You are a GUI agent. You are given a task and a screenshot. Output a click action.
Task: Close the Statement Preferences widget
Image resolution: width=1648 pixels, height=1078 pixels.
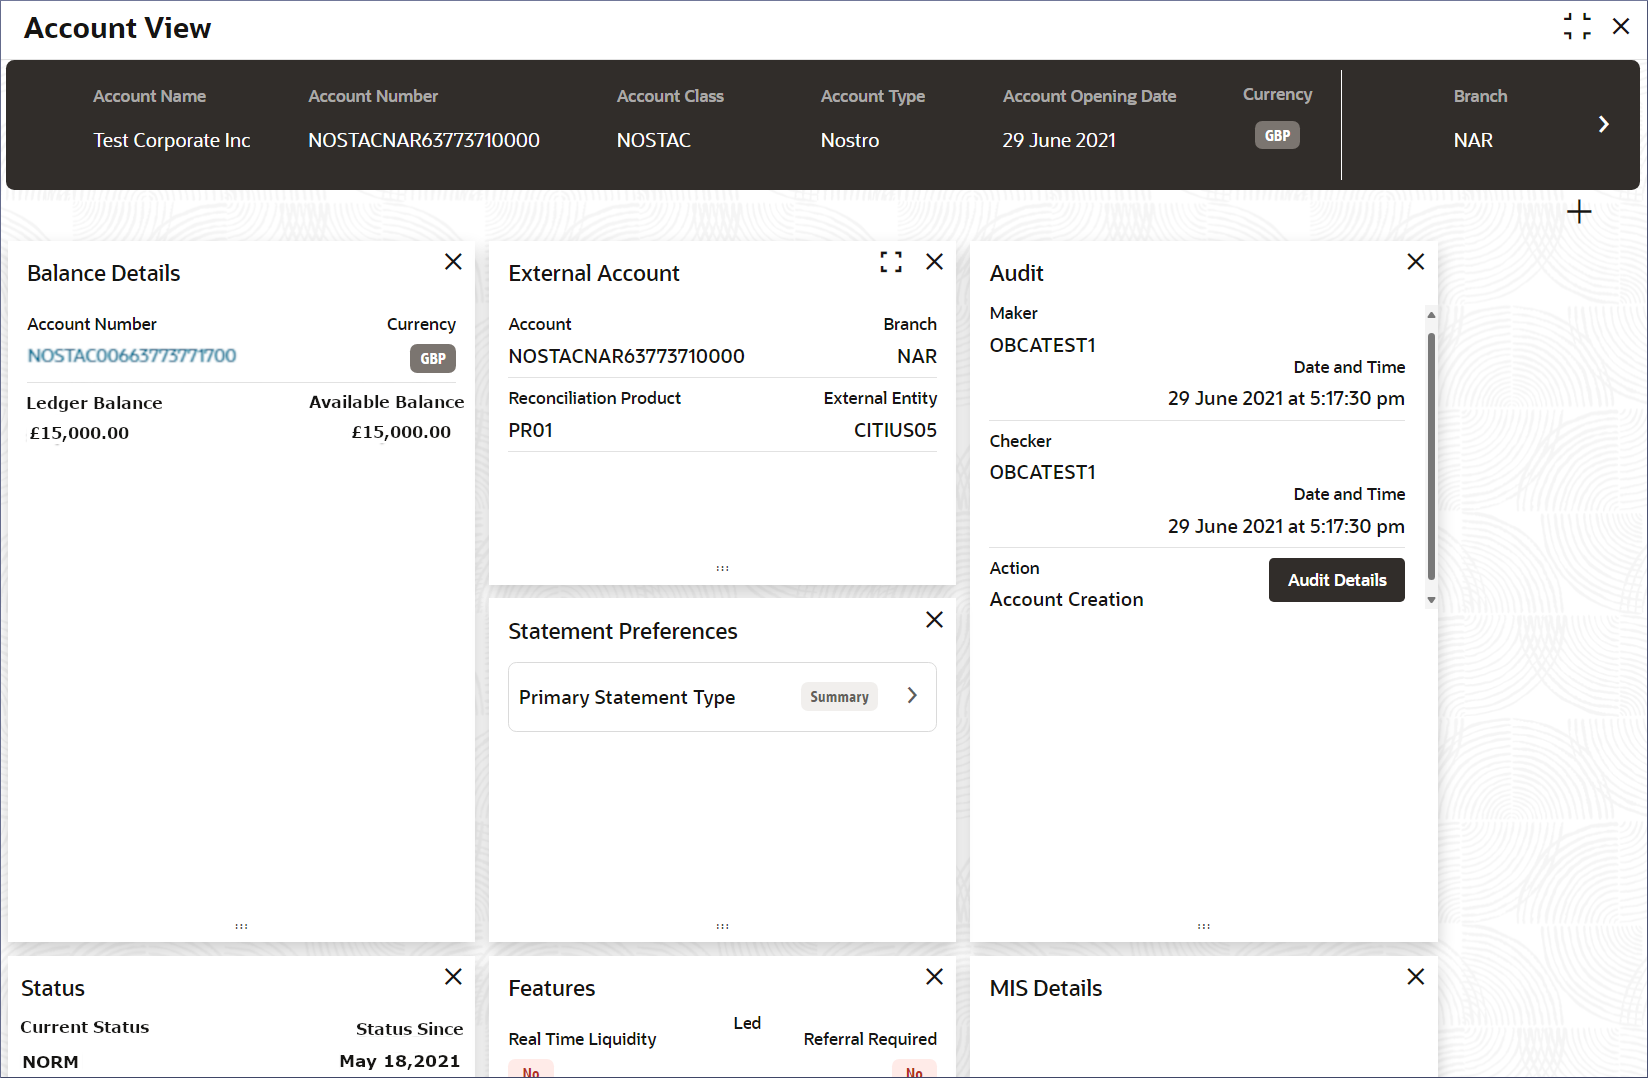coord(935,620)
